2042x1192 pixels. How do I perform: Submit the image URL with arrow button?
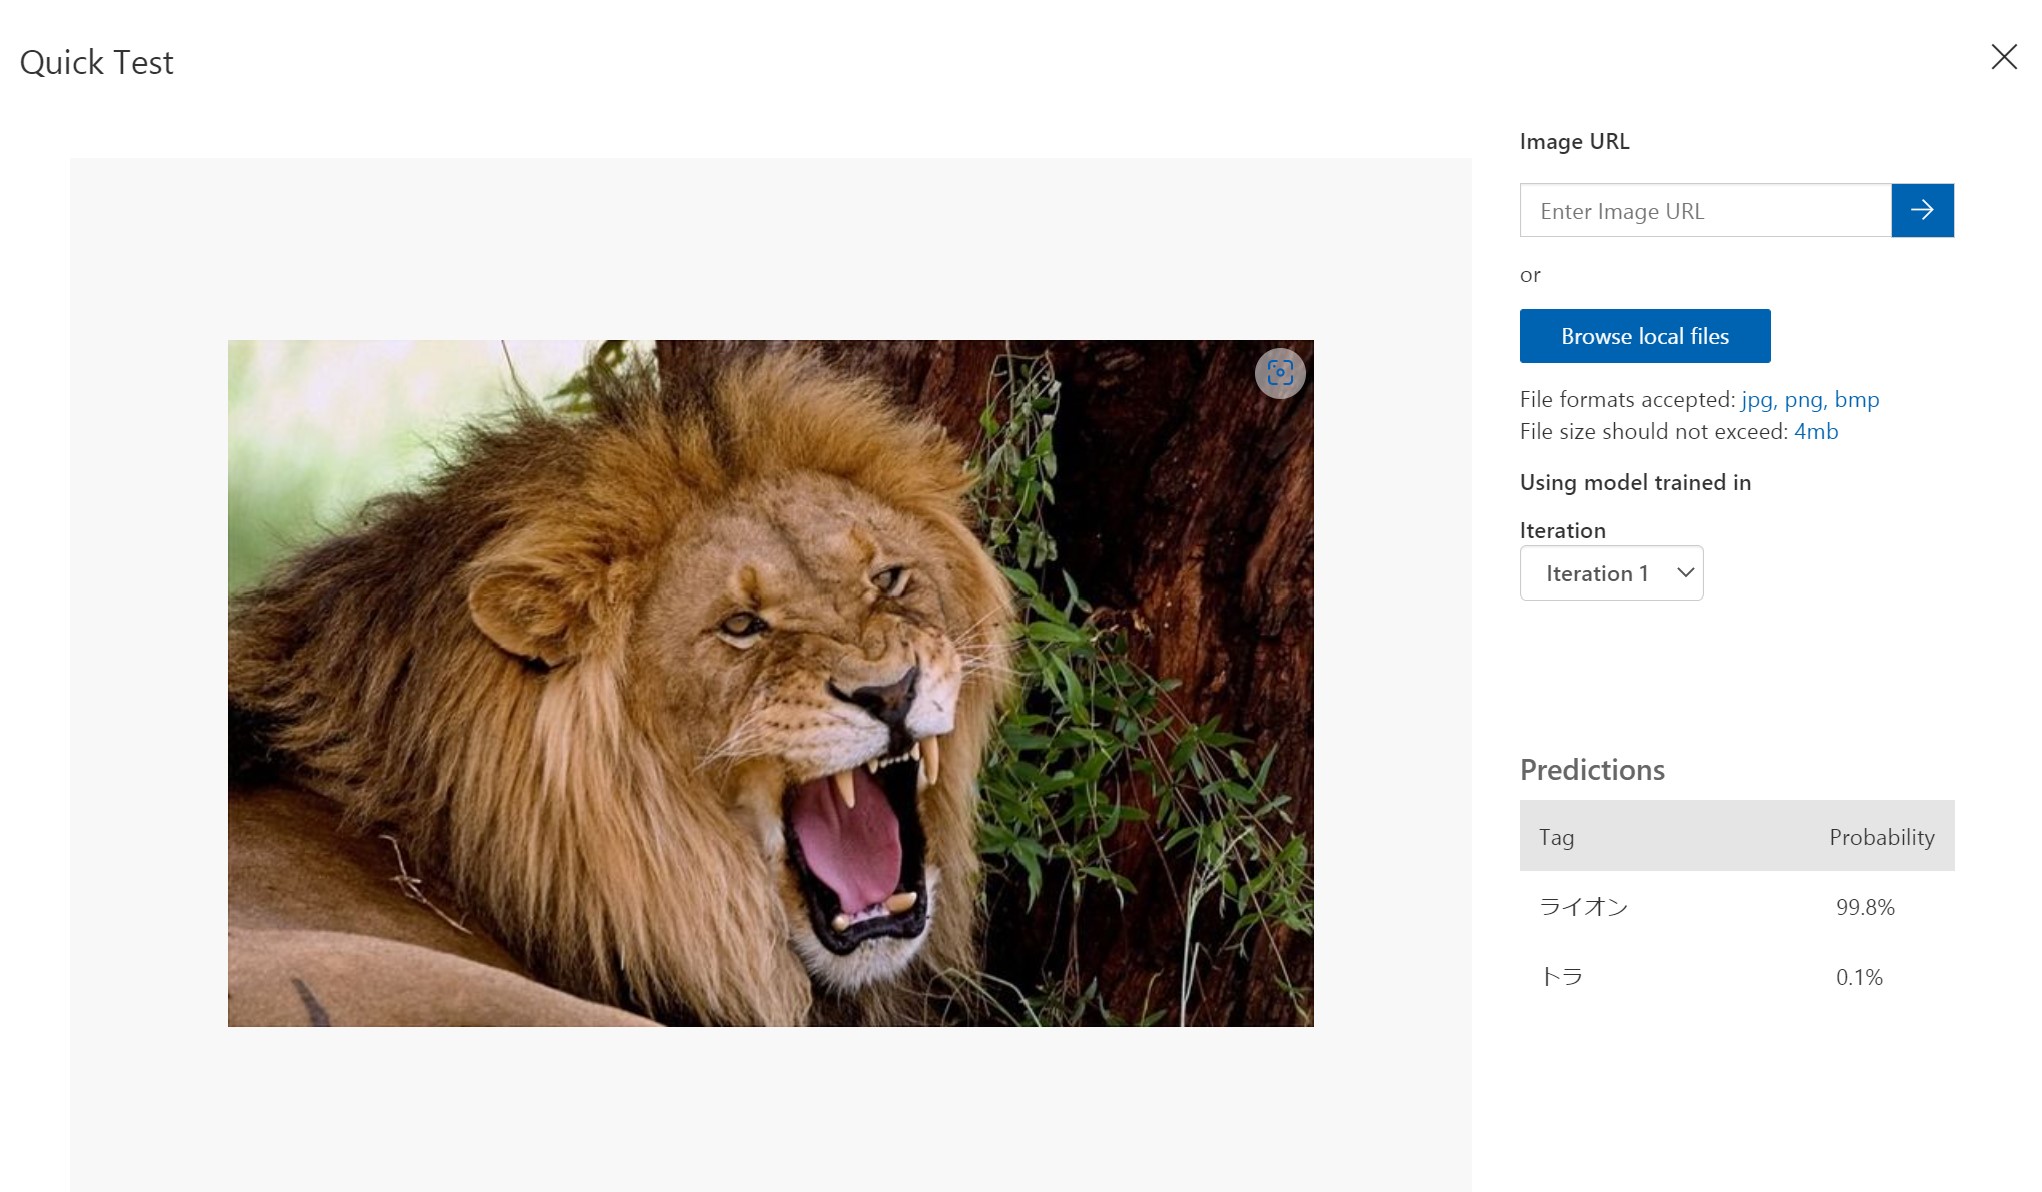(1922, 210)
